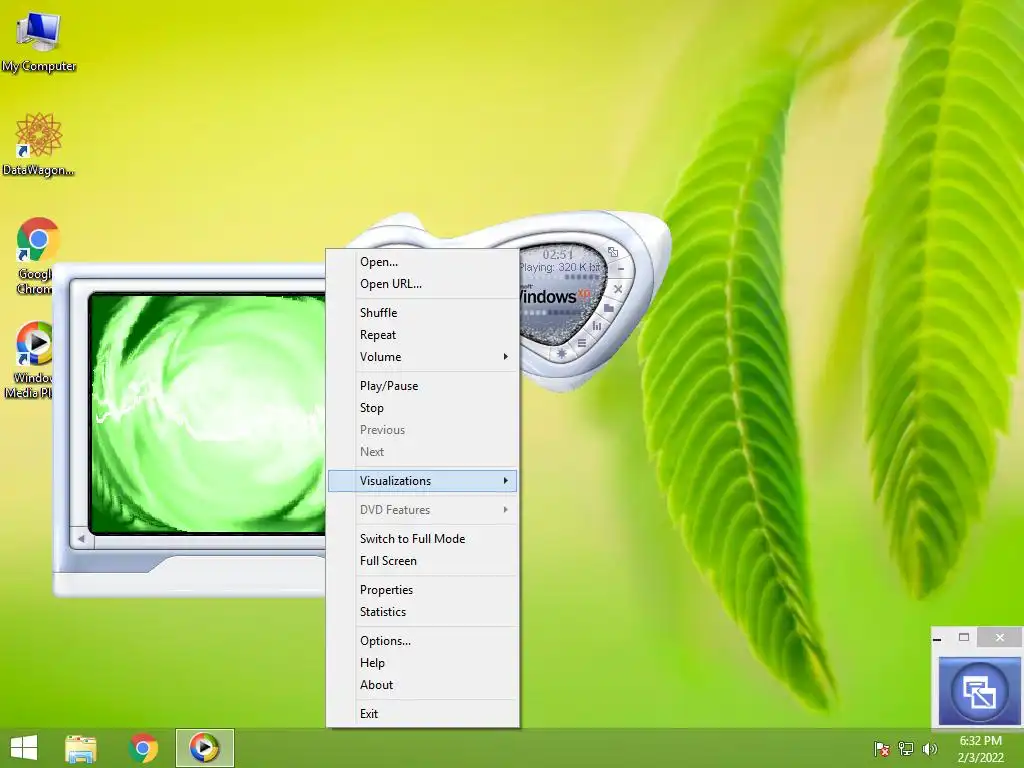This screenshot has height=768, width=1024.
Task: Select Help in the context menu
Action: 423,663
